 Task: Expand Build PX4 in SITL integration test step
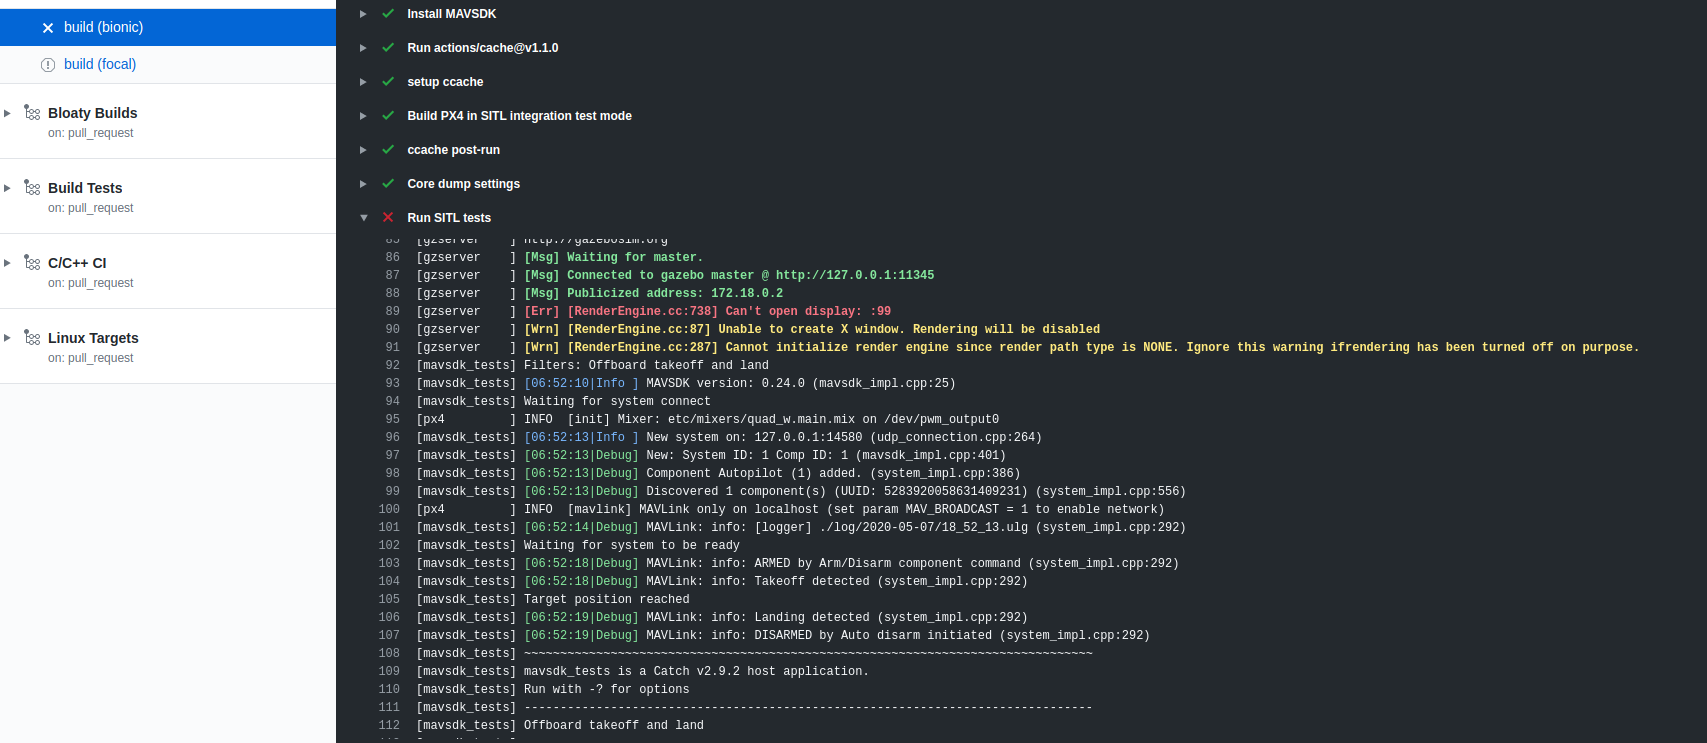coord(363,116)
